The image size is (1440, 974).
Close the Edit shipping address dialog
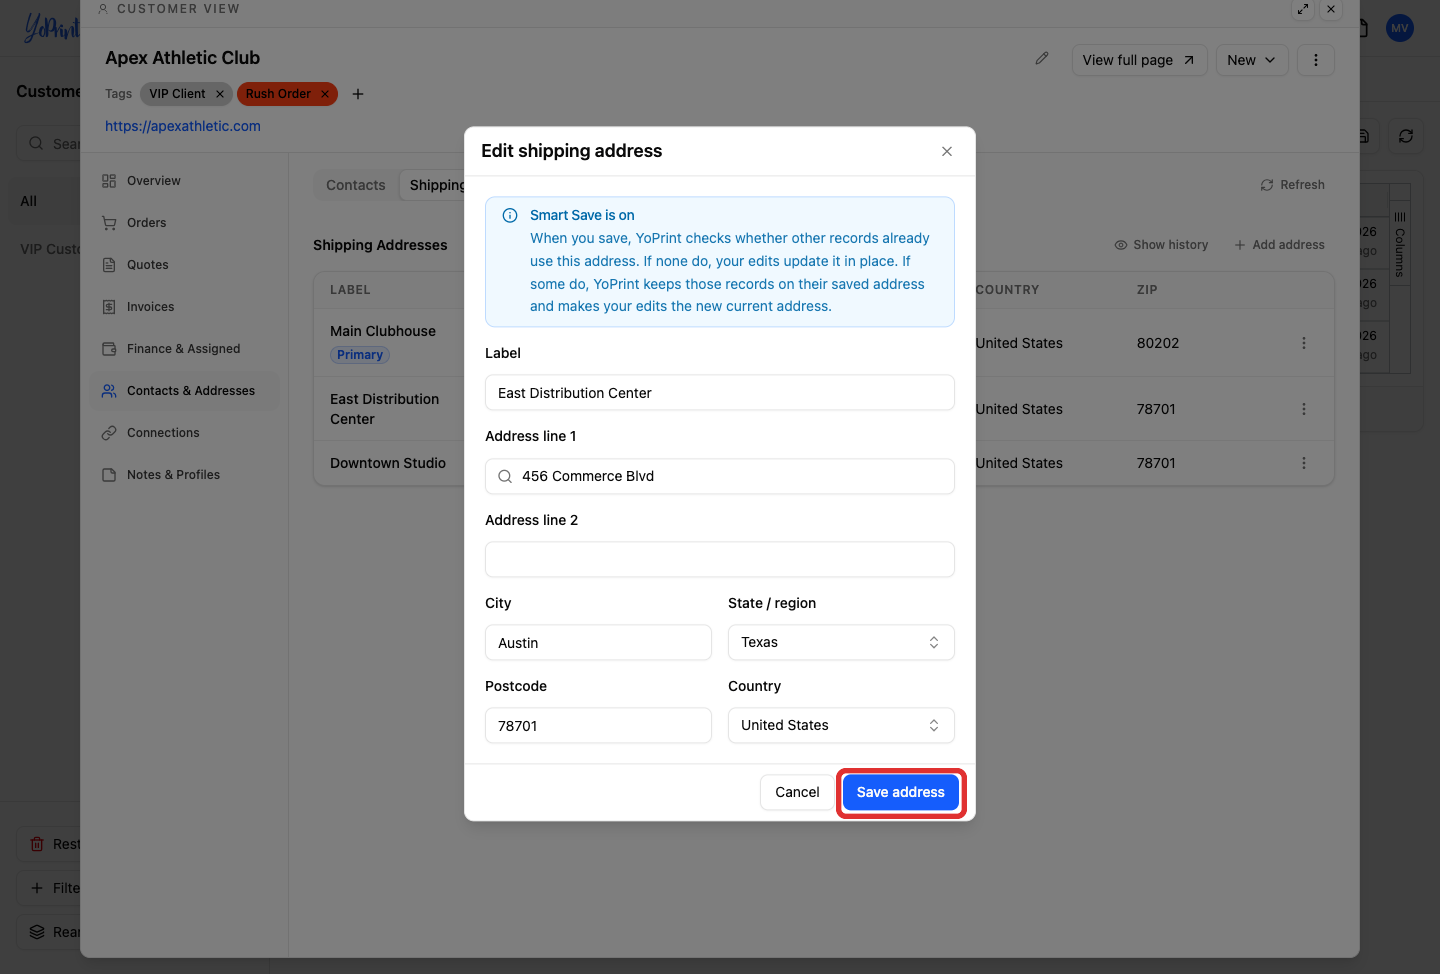947,151
